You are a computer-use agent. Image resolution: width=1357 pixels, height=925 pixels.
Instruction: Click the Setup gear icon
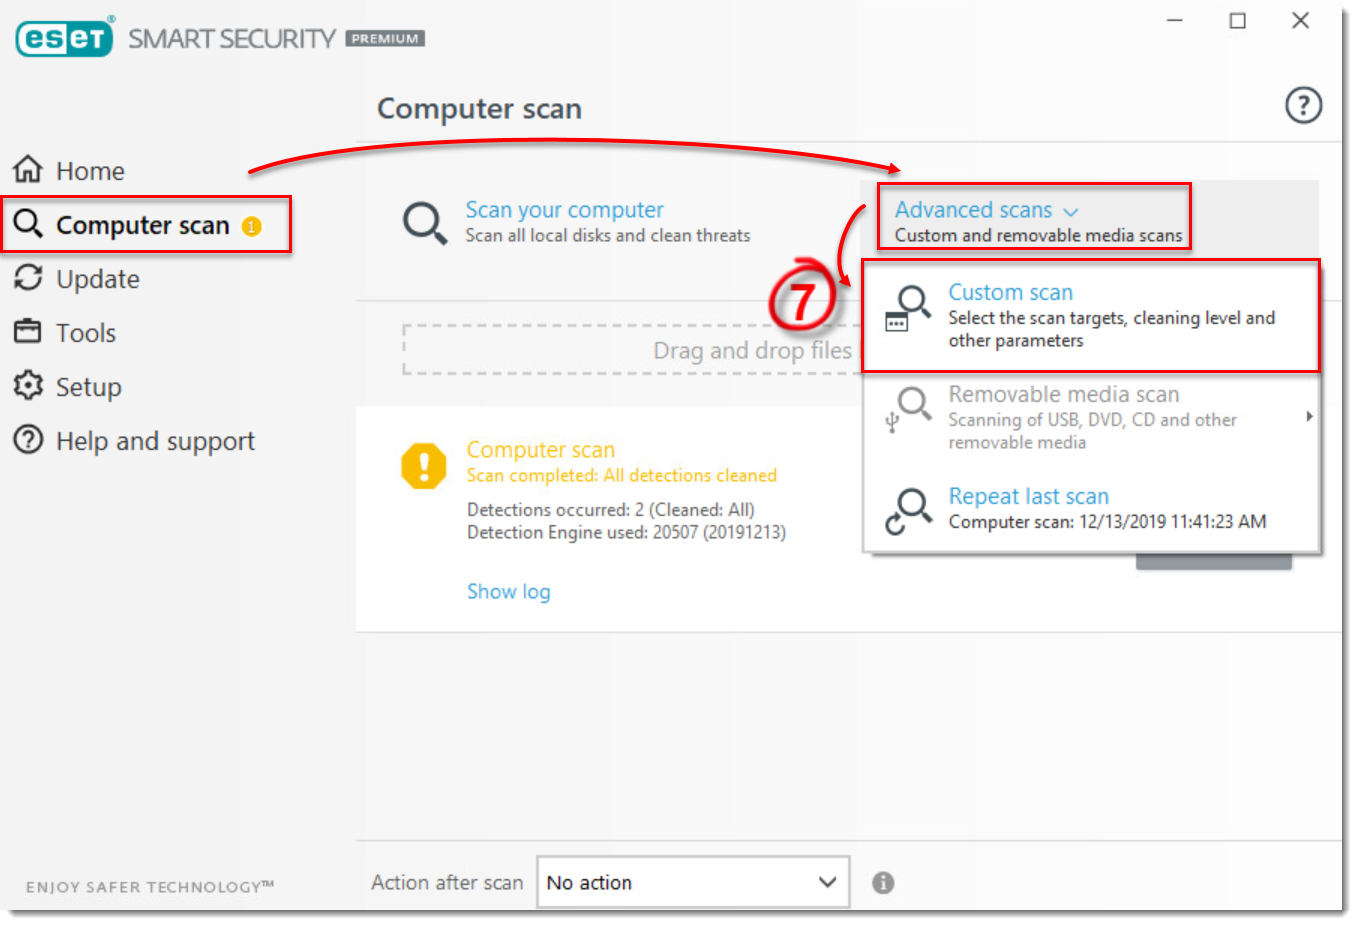[x=29, y=386]
